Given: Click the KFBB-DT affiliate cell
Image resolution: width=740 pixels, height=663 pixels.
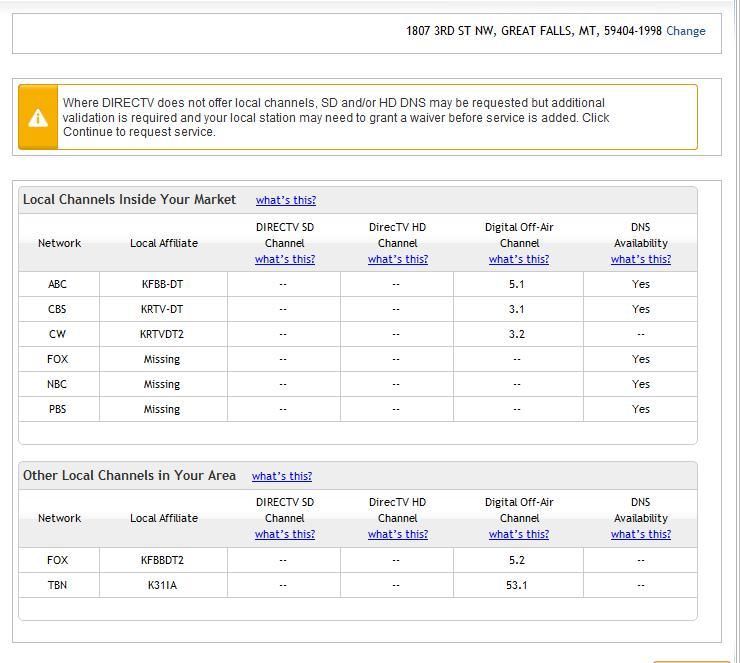Looking at the screenshot, I should 162,285.
